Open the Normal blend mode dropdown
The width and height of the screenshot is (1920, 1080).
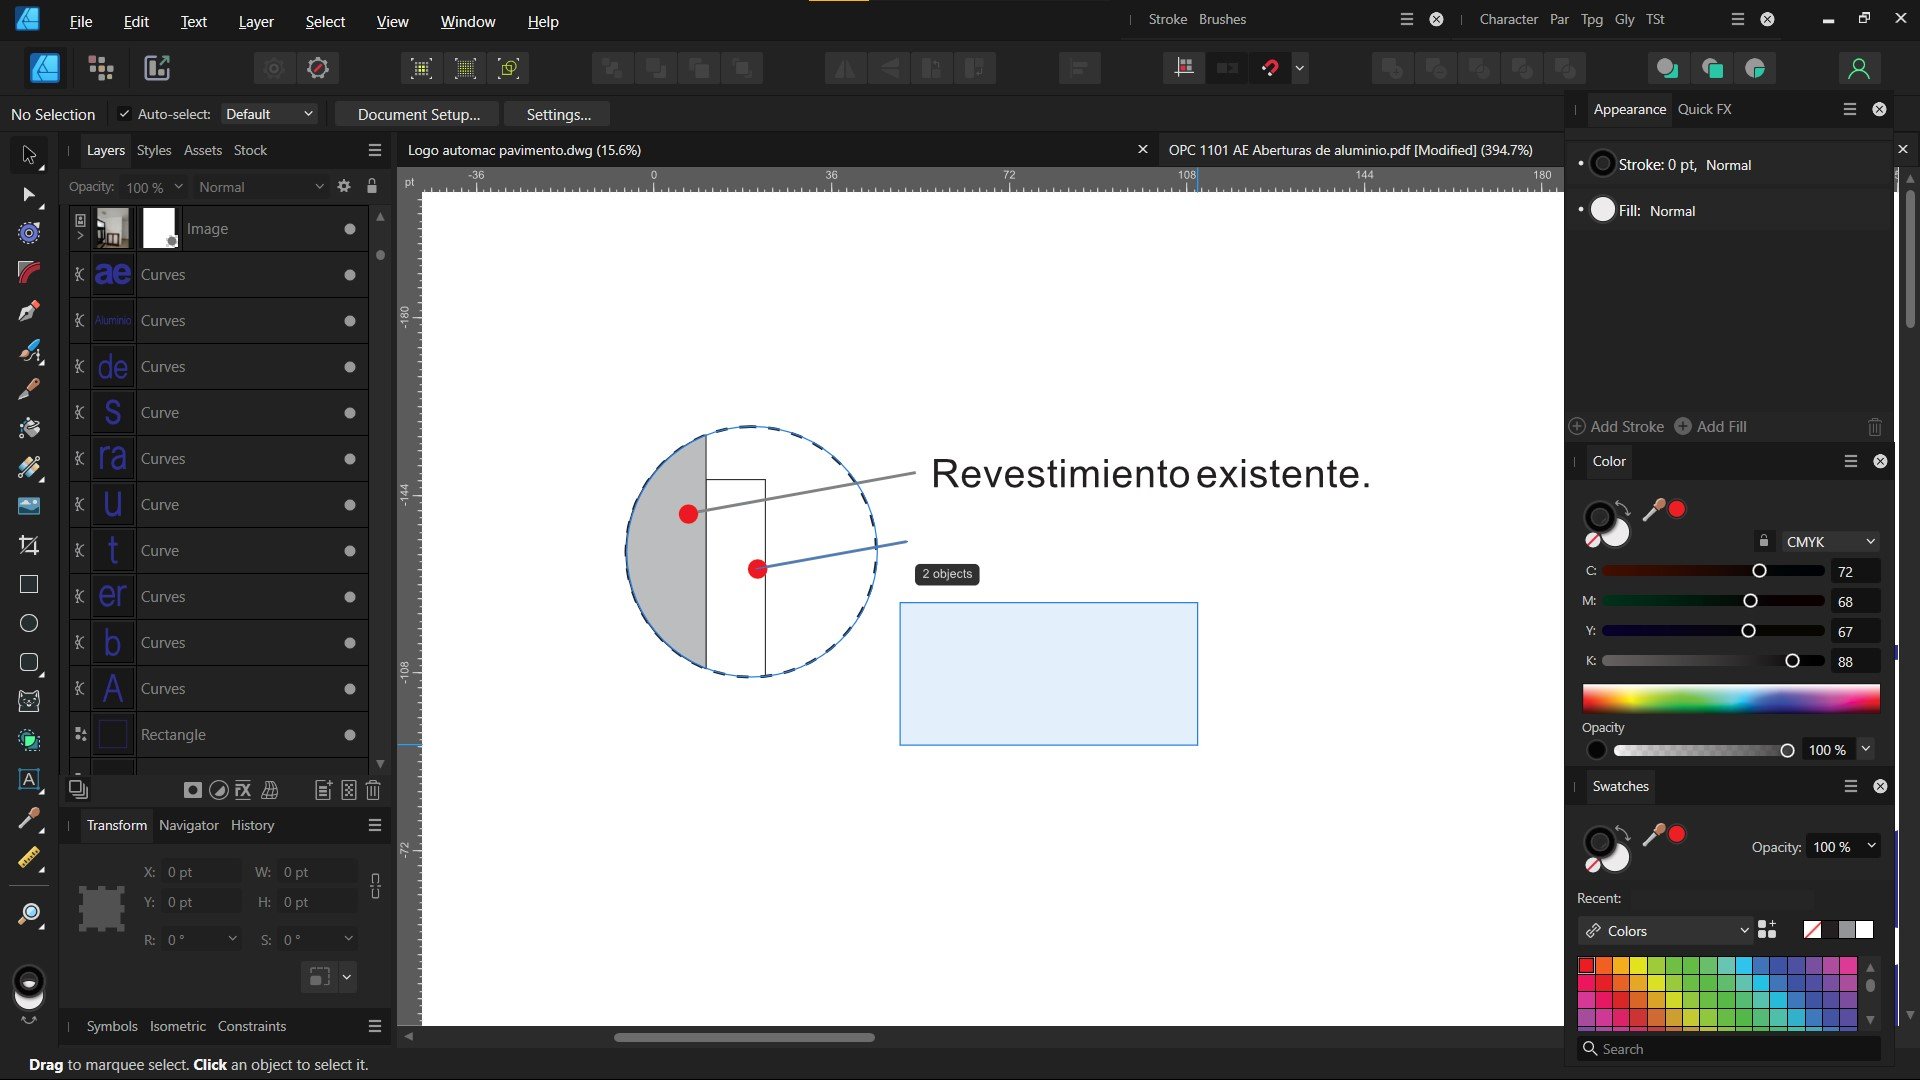(x=261, y=187)
